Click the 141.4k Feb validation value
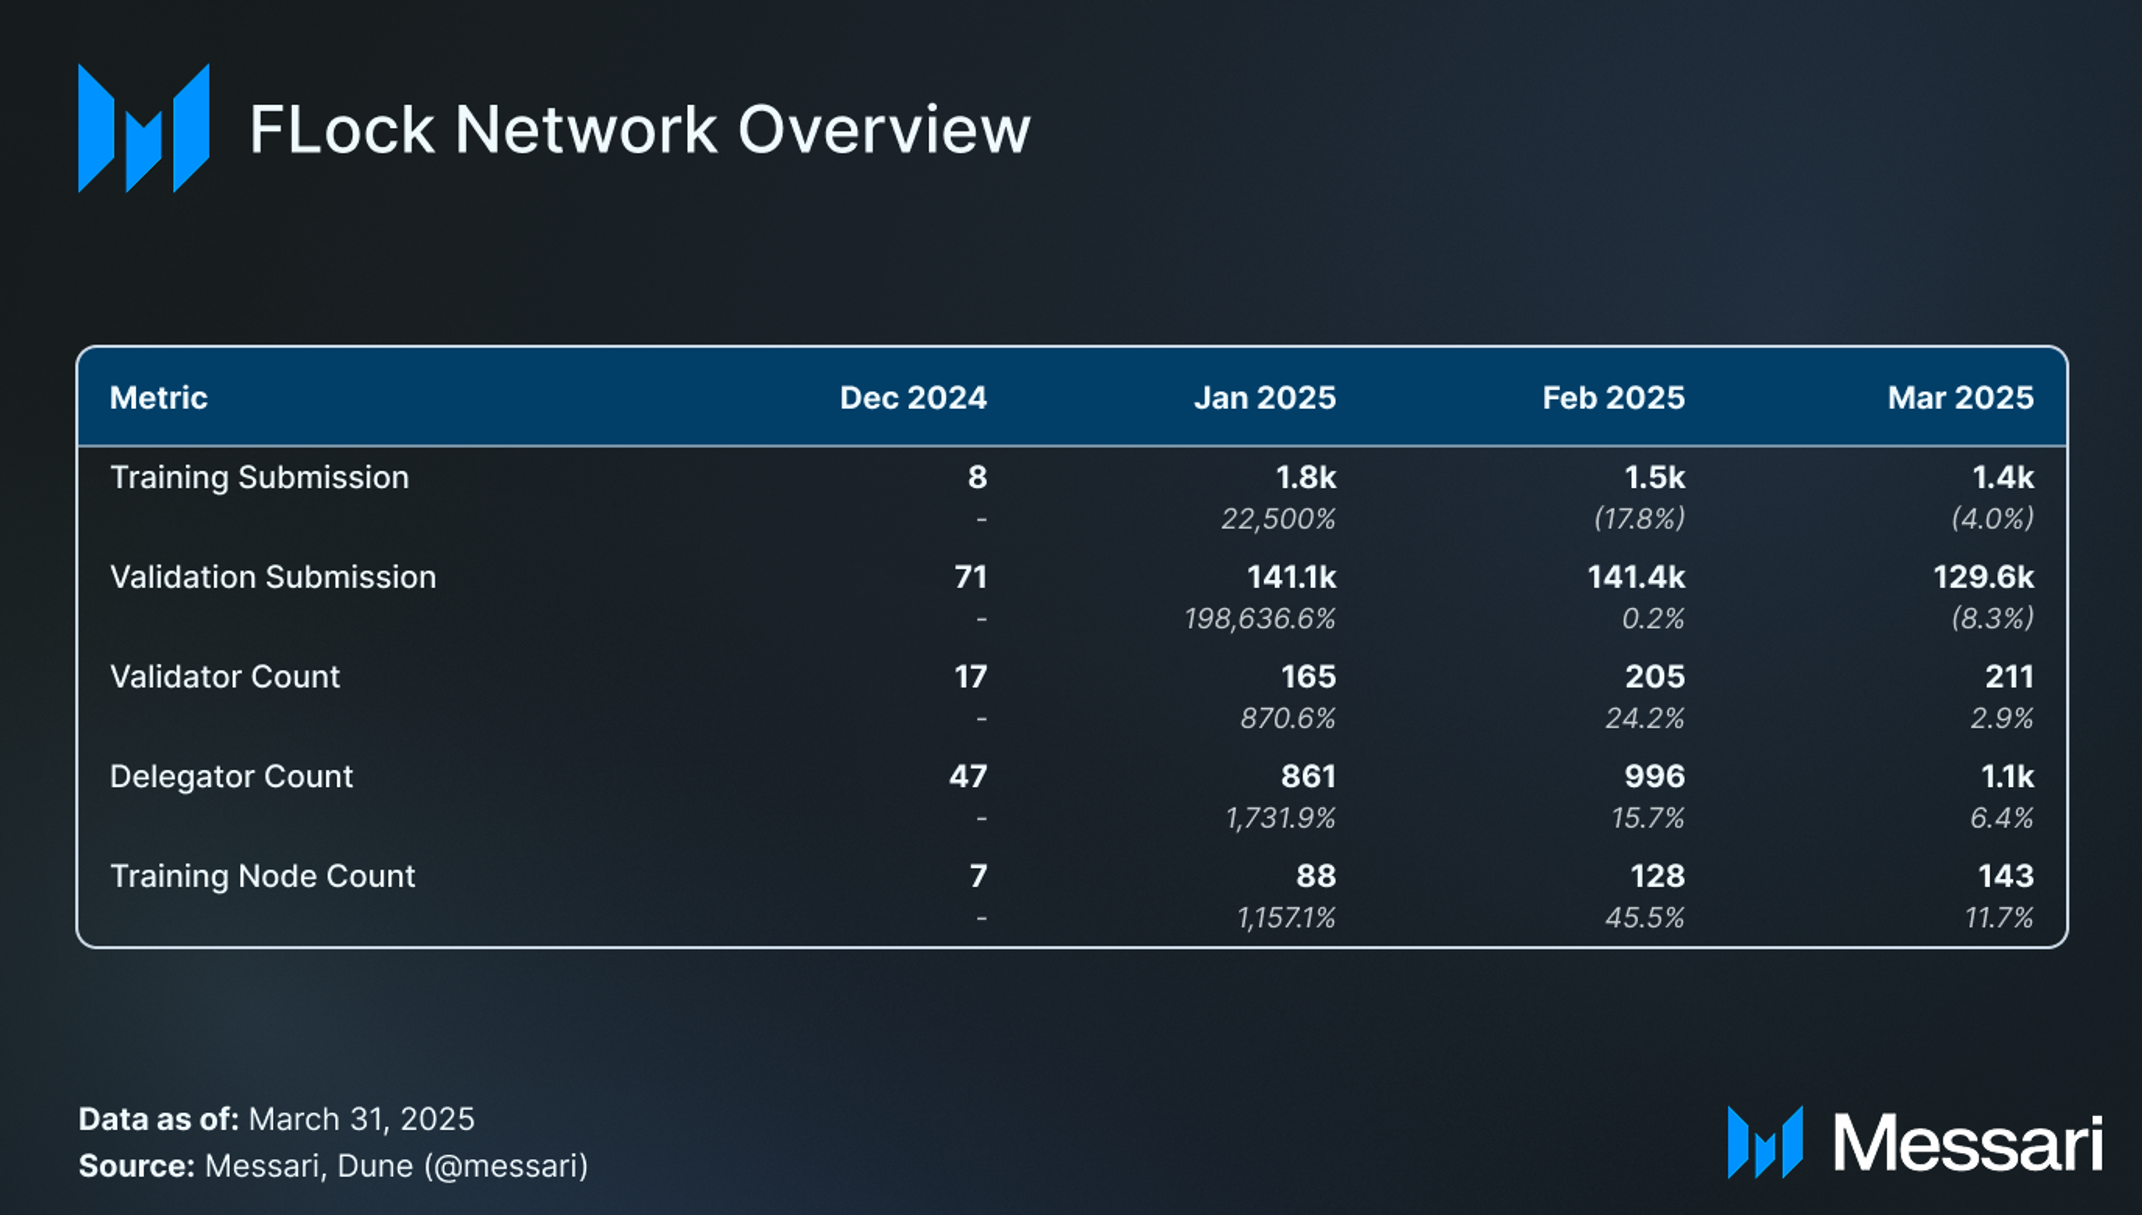 pos(1636,577)
